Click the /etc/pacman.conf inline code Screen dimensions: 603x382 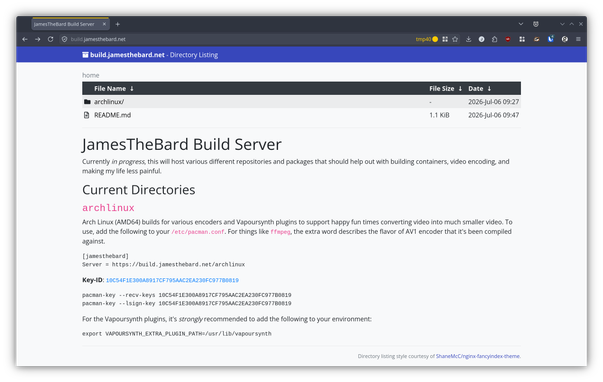coord(198,232)
